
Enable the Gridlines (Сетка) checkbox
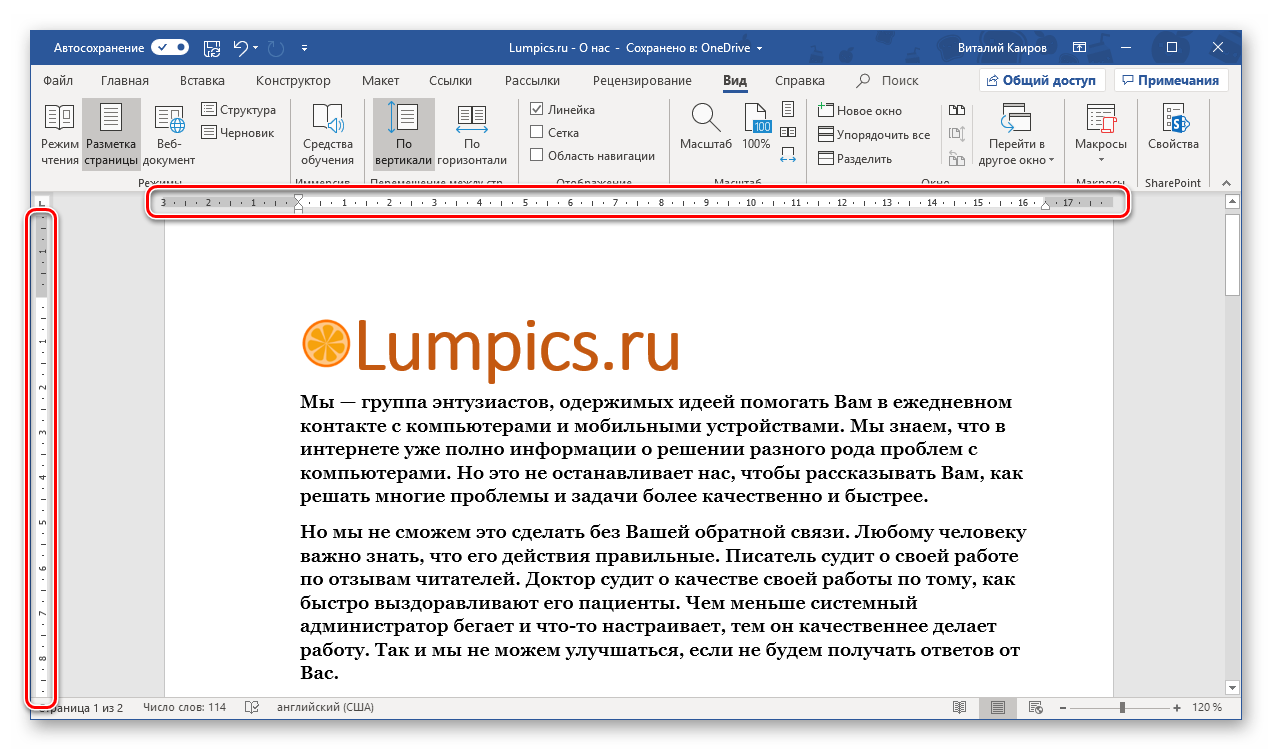click(537, 132)
